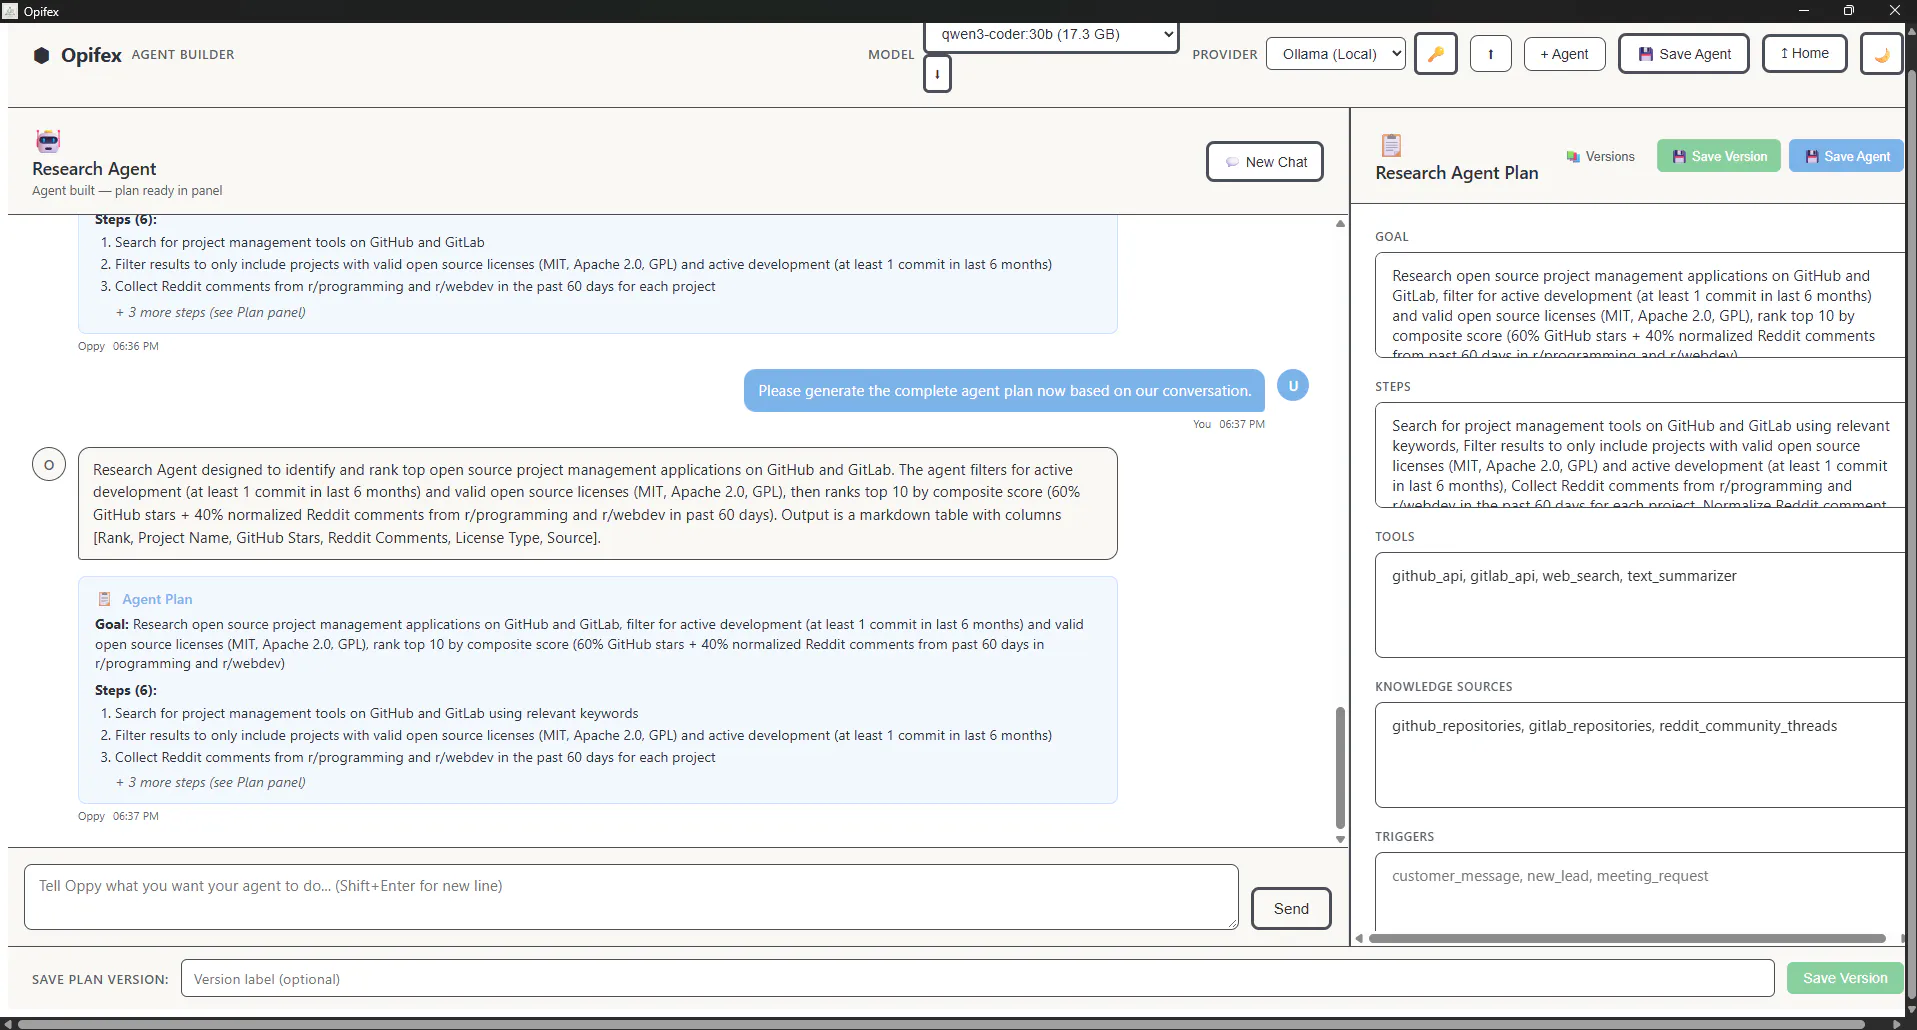Toggle dark mode with the moon icon
Image resolution: width=1917 pixels, height=1030 pixels.
pos(1881,54)
